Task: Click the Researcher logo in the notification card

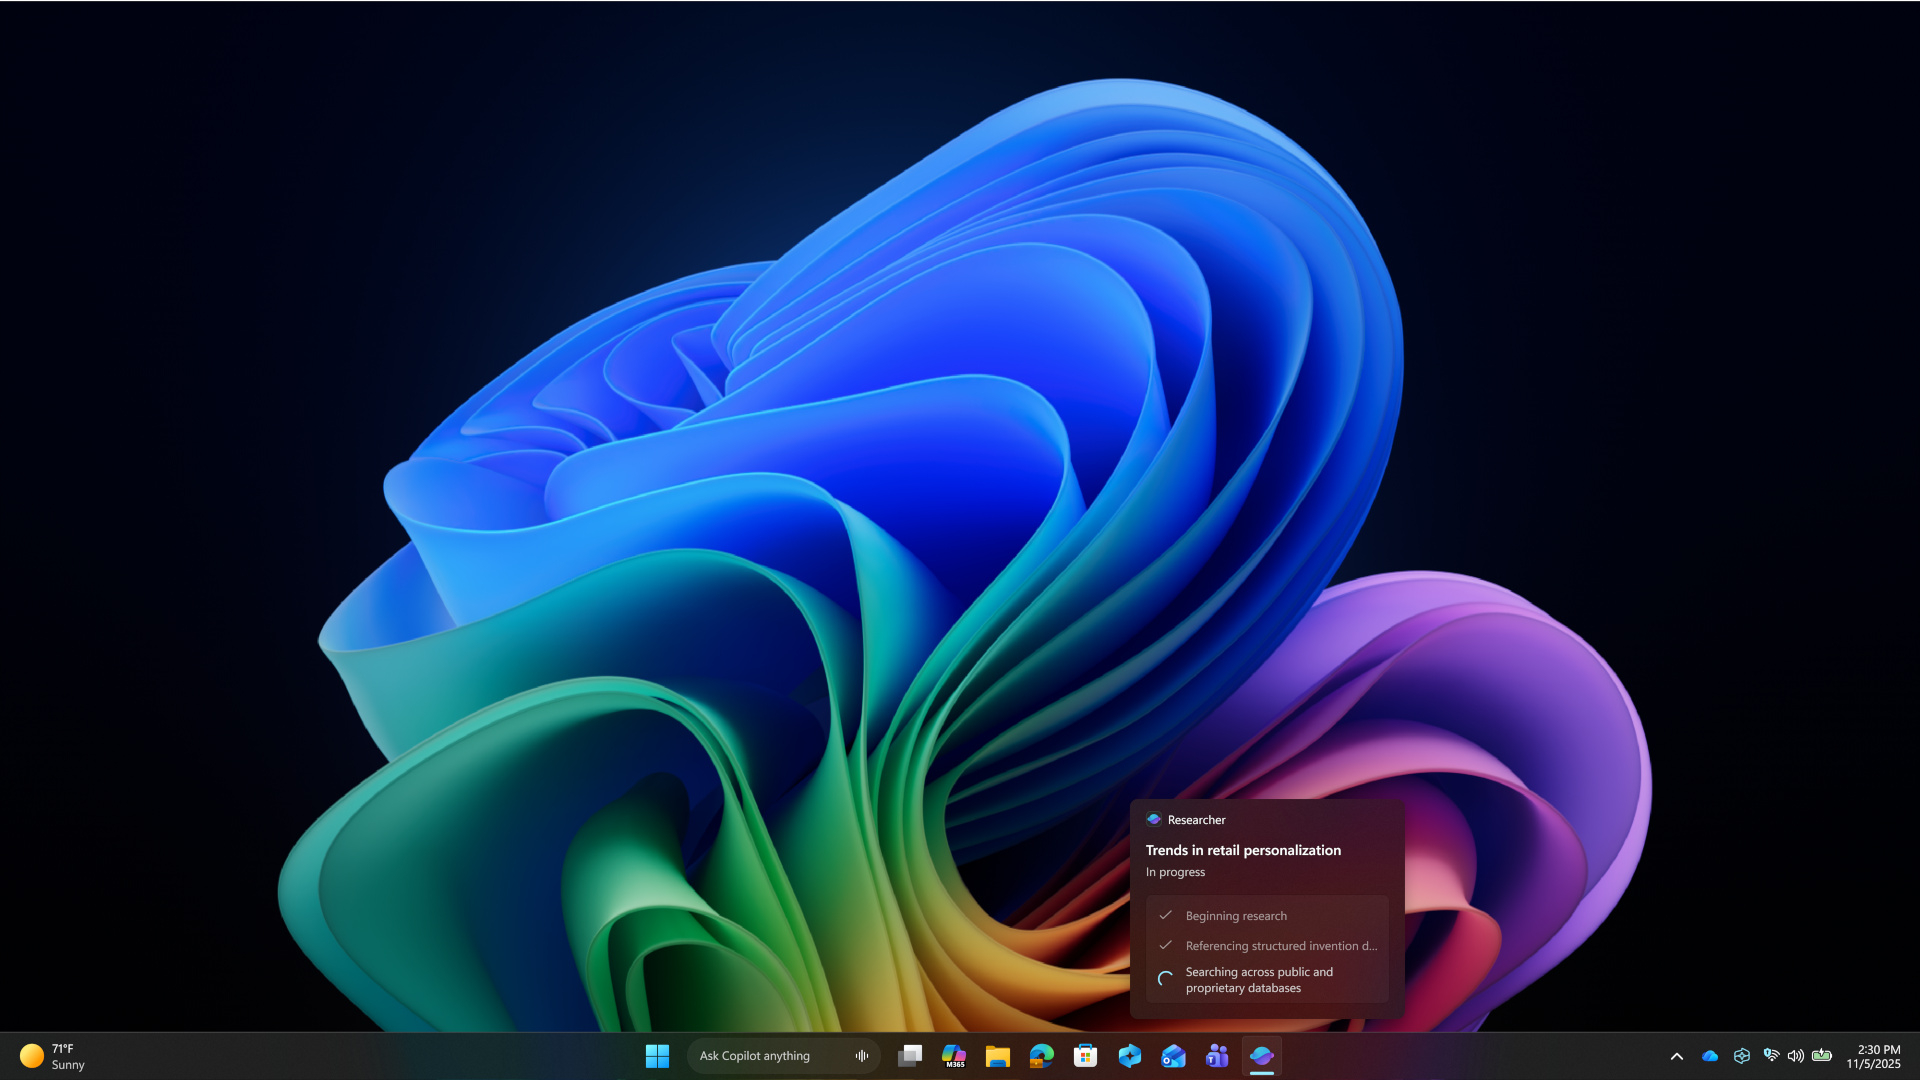Action: (1152, 819)
